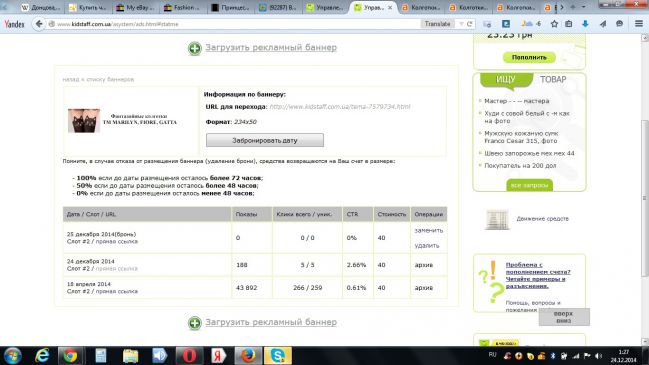Image resolution: width=649 pixels, height=365 pixels.
Task: Switch to the ТОВАР tab
Action: pyautogui.click(x=553, y=79)
